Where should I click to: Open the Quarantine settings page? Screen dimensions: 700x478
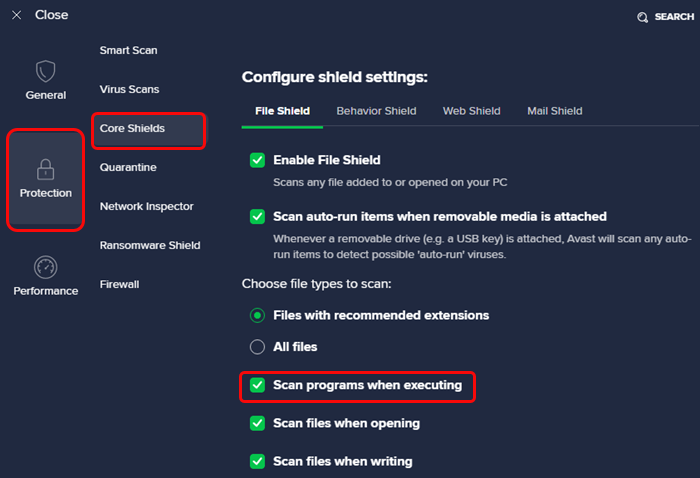128,167
